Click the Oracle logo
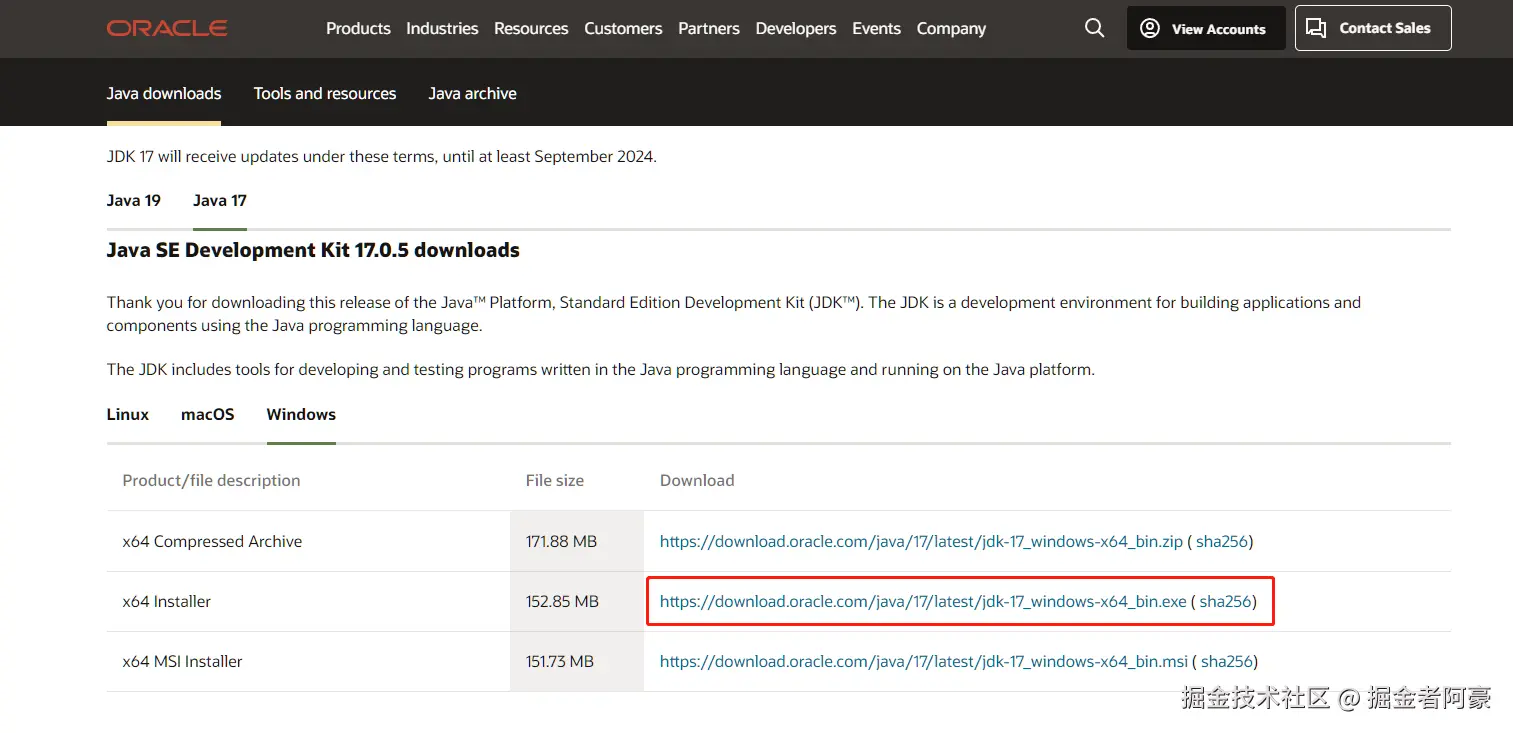1513x733 pixels. point(167,28)
